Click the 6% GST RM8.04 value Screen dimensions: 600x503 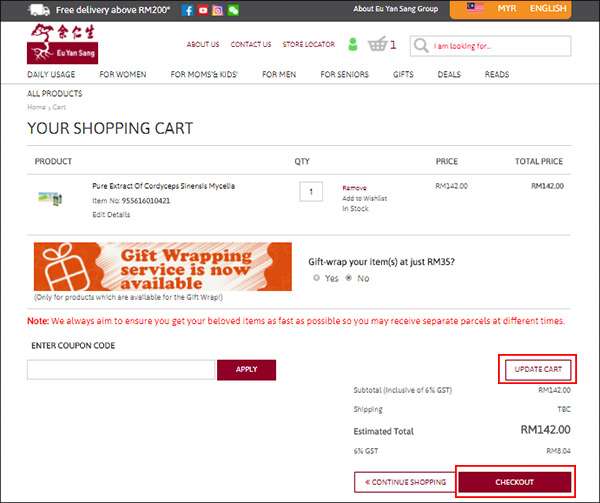(x=558, y=451)
